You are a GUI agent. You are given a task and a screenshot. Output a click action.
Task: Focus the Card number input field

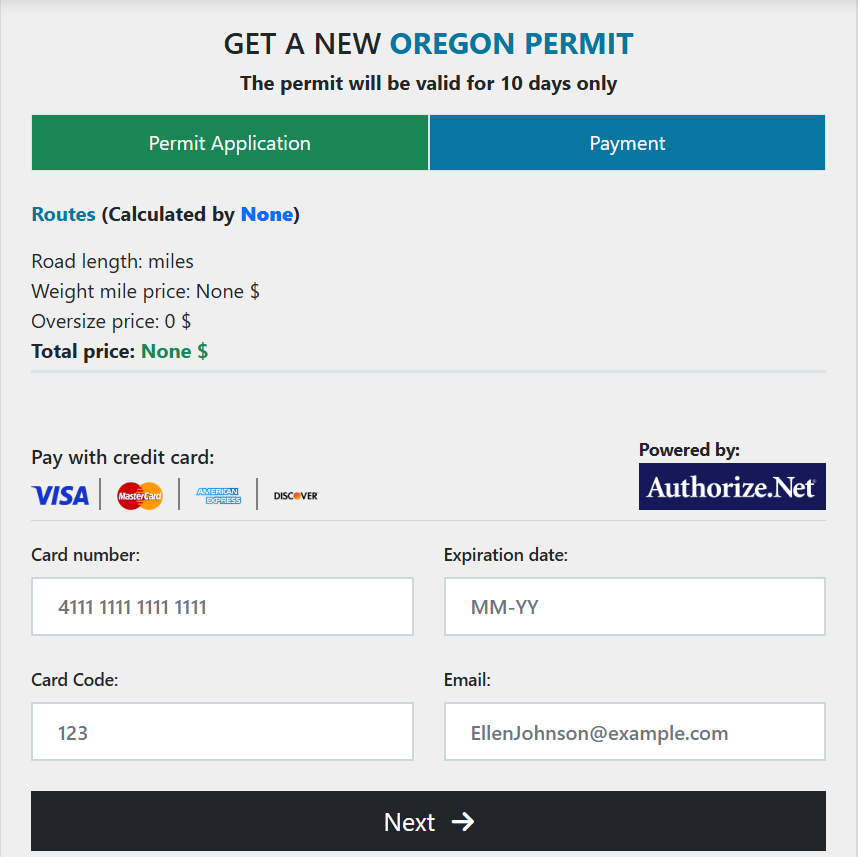point(222,607)
